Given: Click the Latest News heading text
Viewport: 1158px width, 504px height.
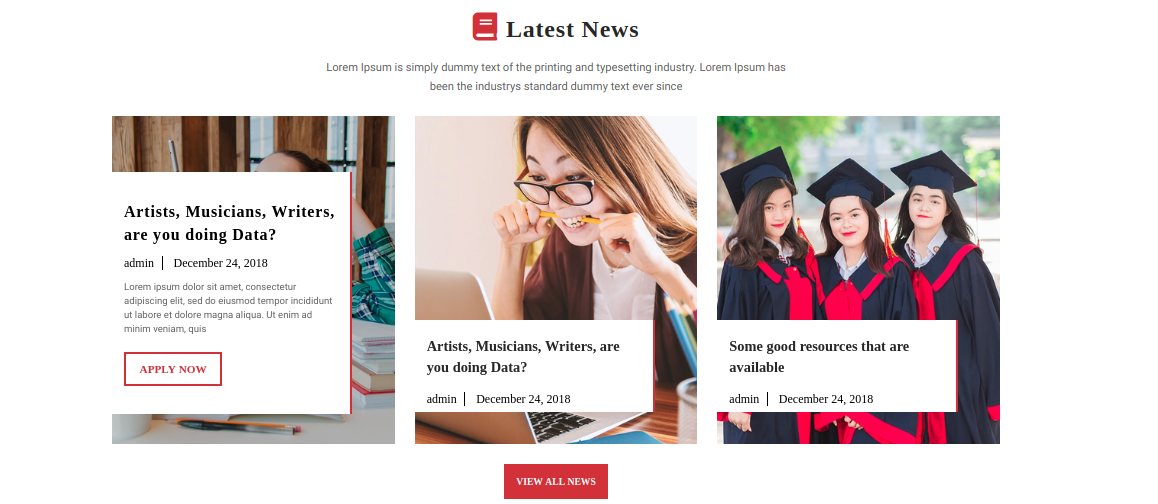Looking at the screenshot, I should (572, 30).
